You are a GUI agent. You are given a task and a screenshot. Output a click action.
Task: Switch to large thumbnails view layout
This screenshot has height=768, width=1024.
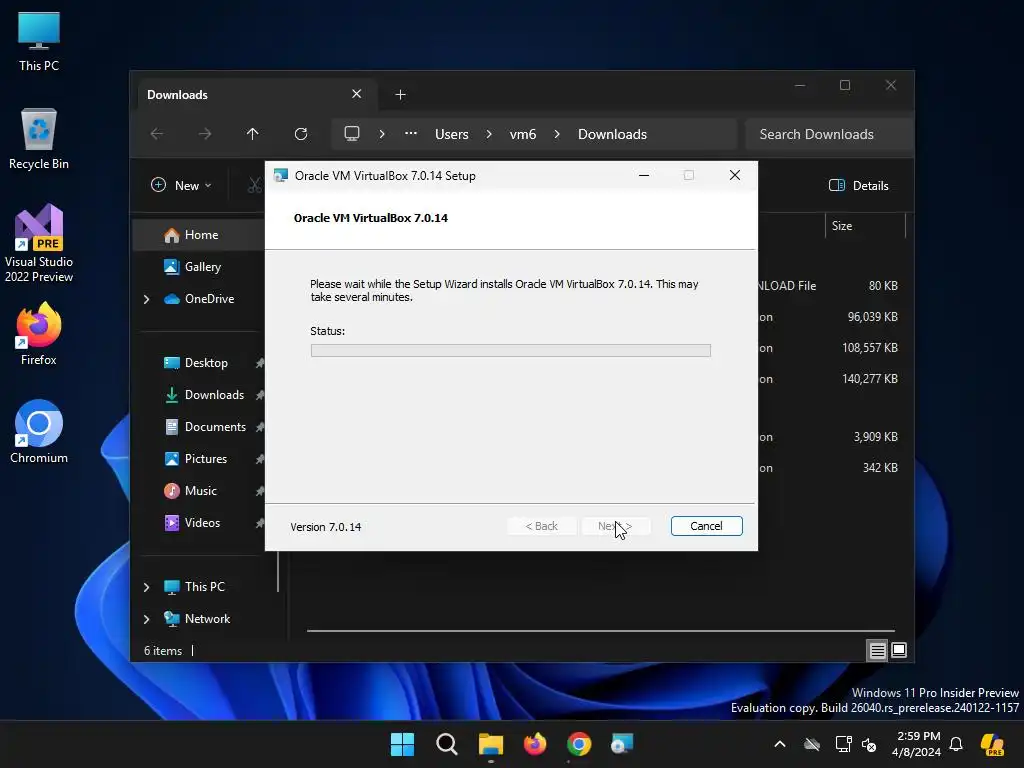[x=899, y=650]
